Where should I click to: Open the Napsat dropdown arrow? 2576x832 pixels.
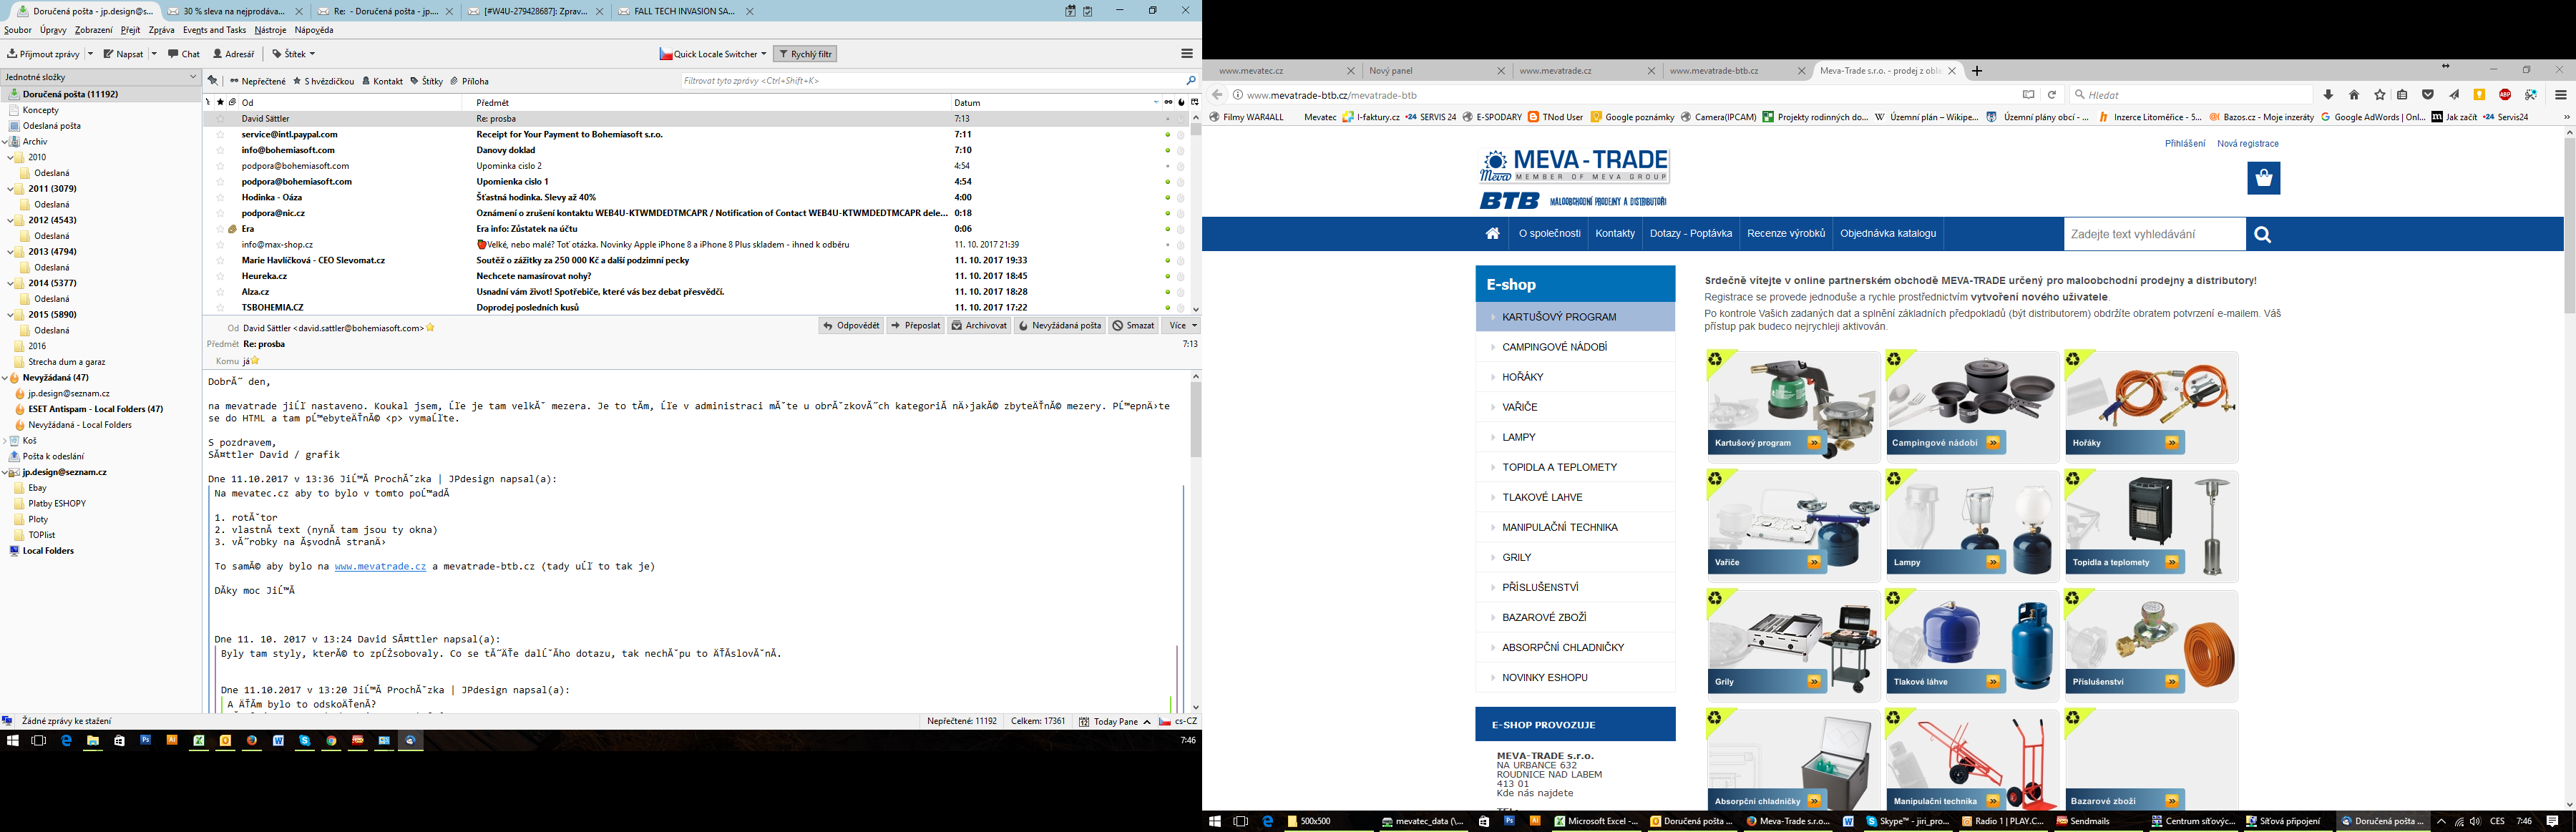[x=154, y=54]
